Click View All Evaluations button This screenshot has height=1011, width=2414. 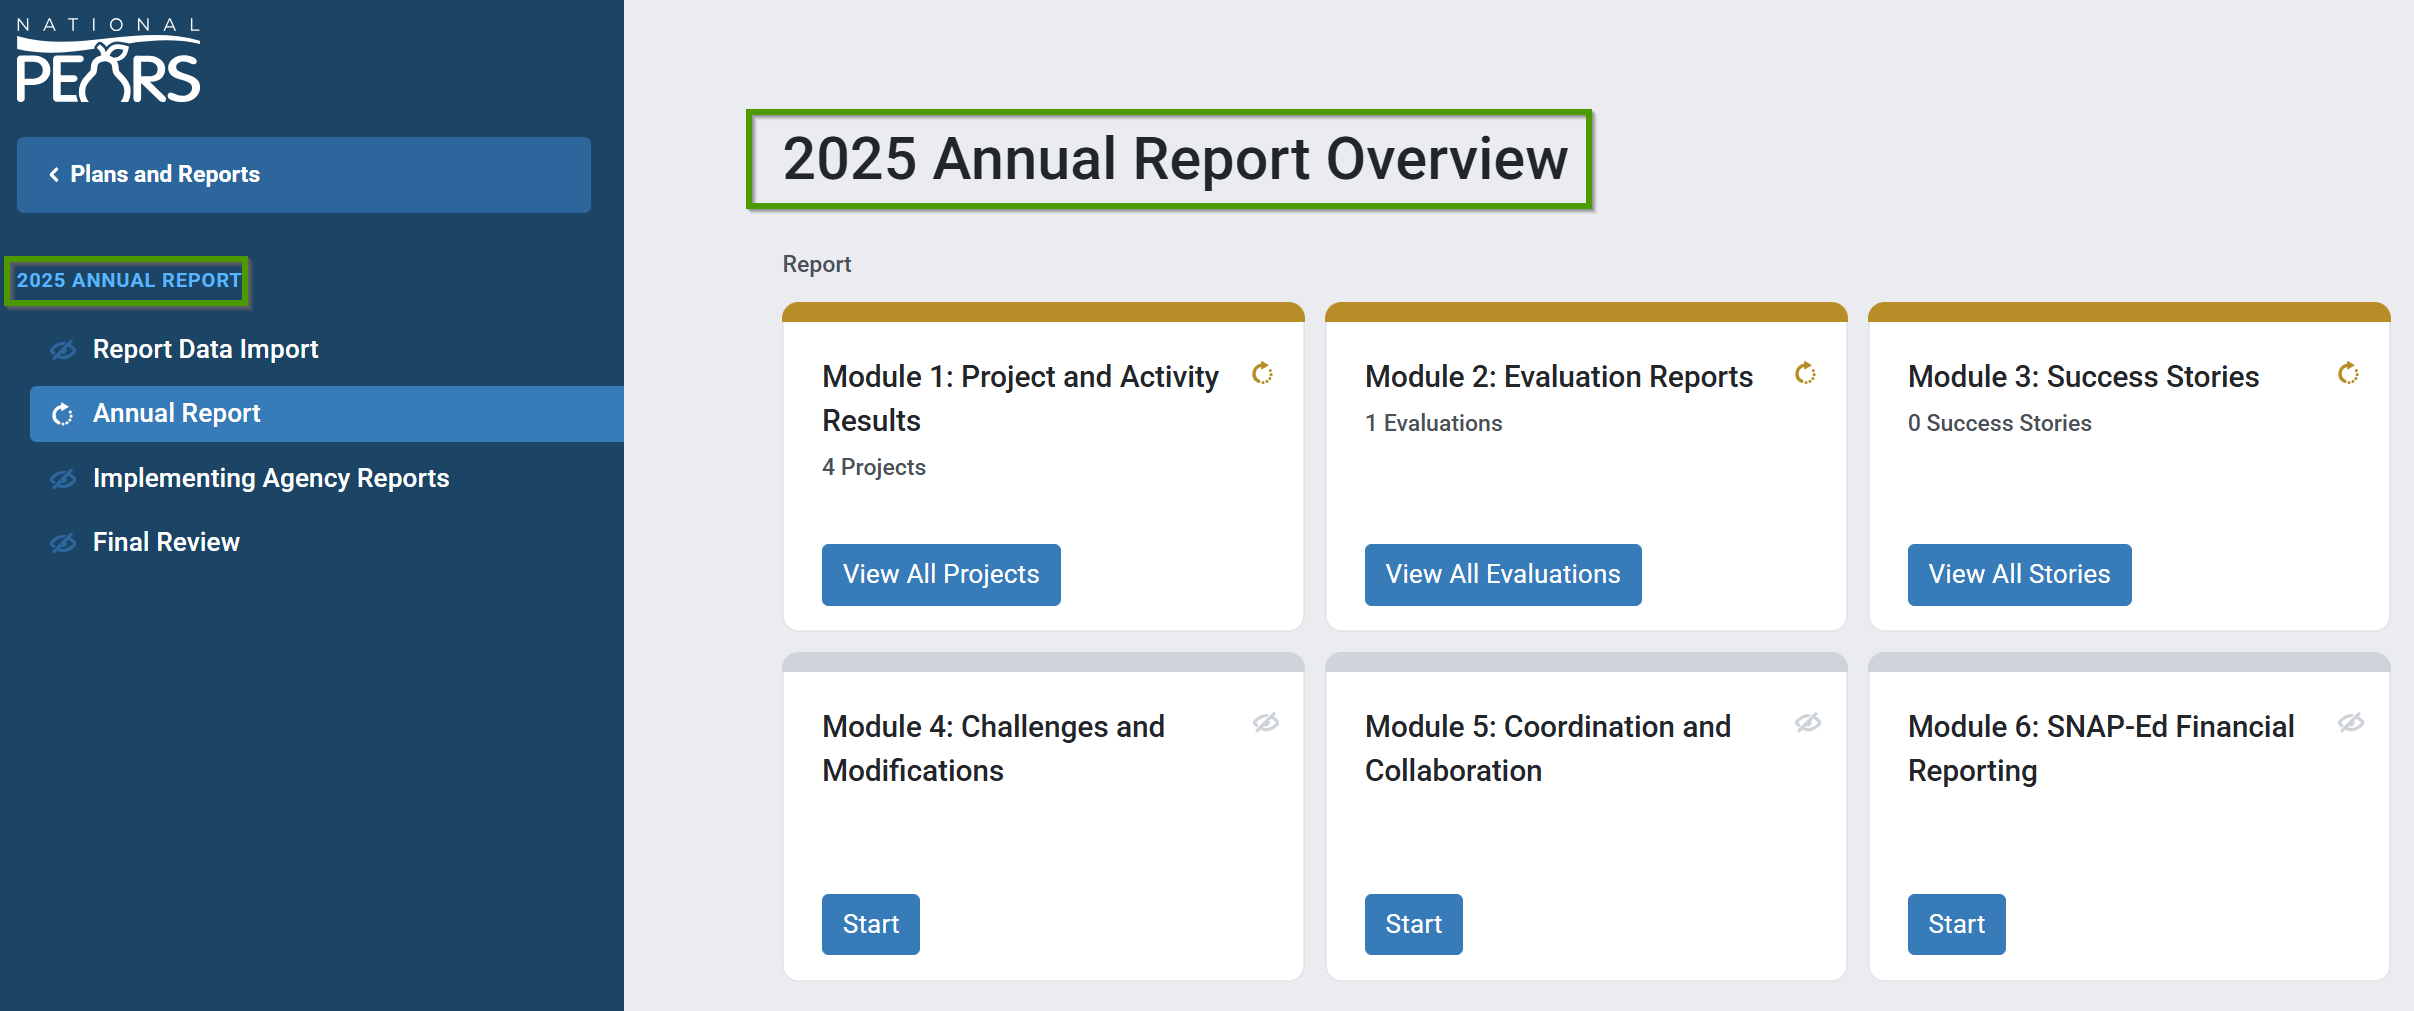tap(1502, 575)
